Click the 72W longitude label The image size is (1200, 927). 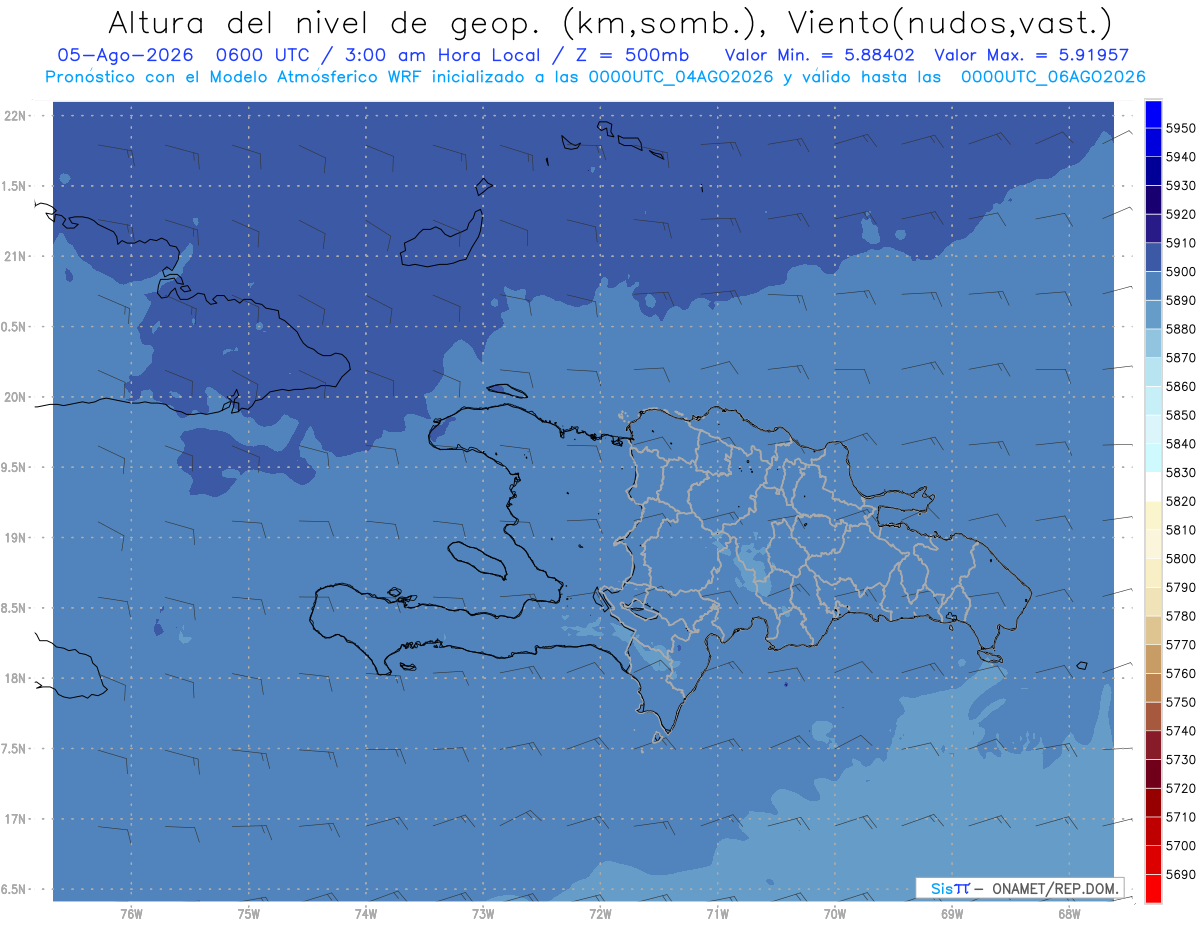point(600,913)
